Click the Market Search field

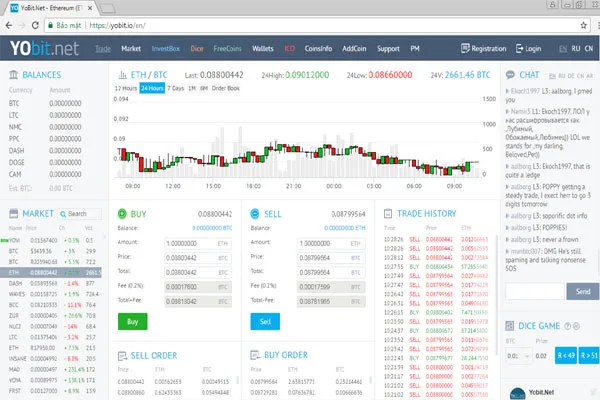[x=80, y=214]
